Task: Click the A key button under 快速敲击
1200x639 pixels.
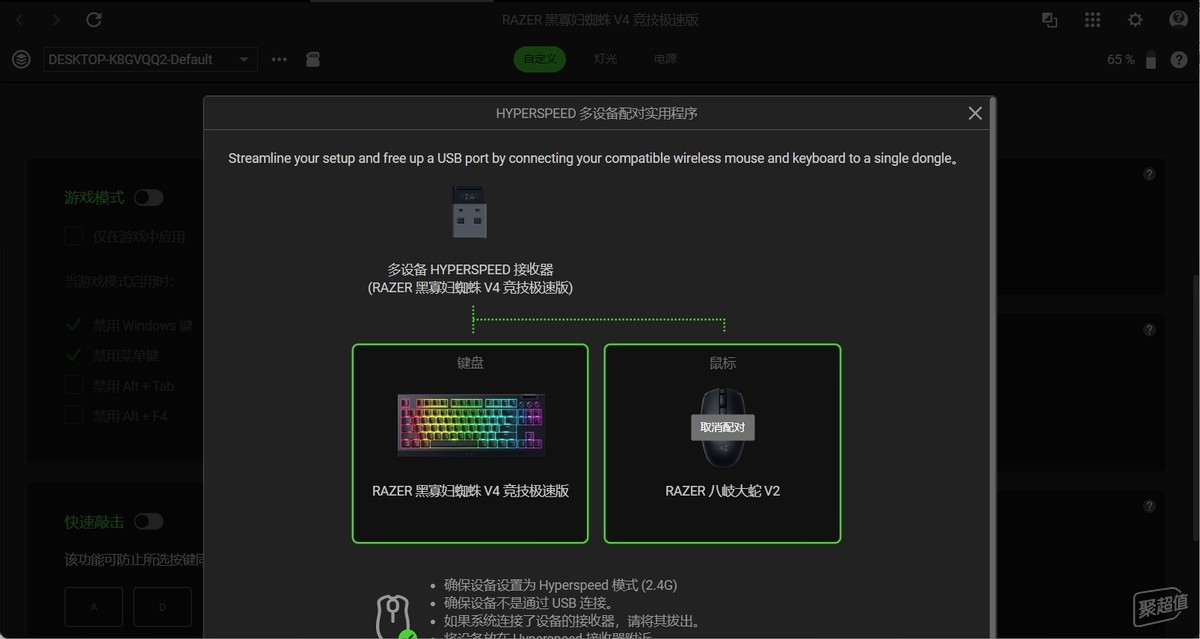Action: click(x=94, y=607)
